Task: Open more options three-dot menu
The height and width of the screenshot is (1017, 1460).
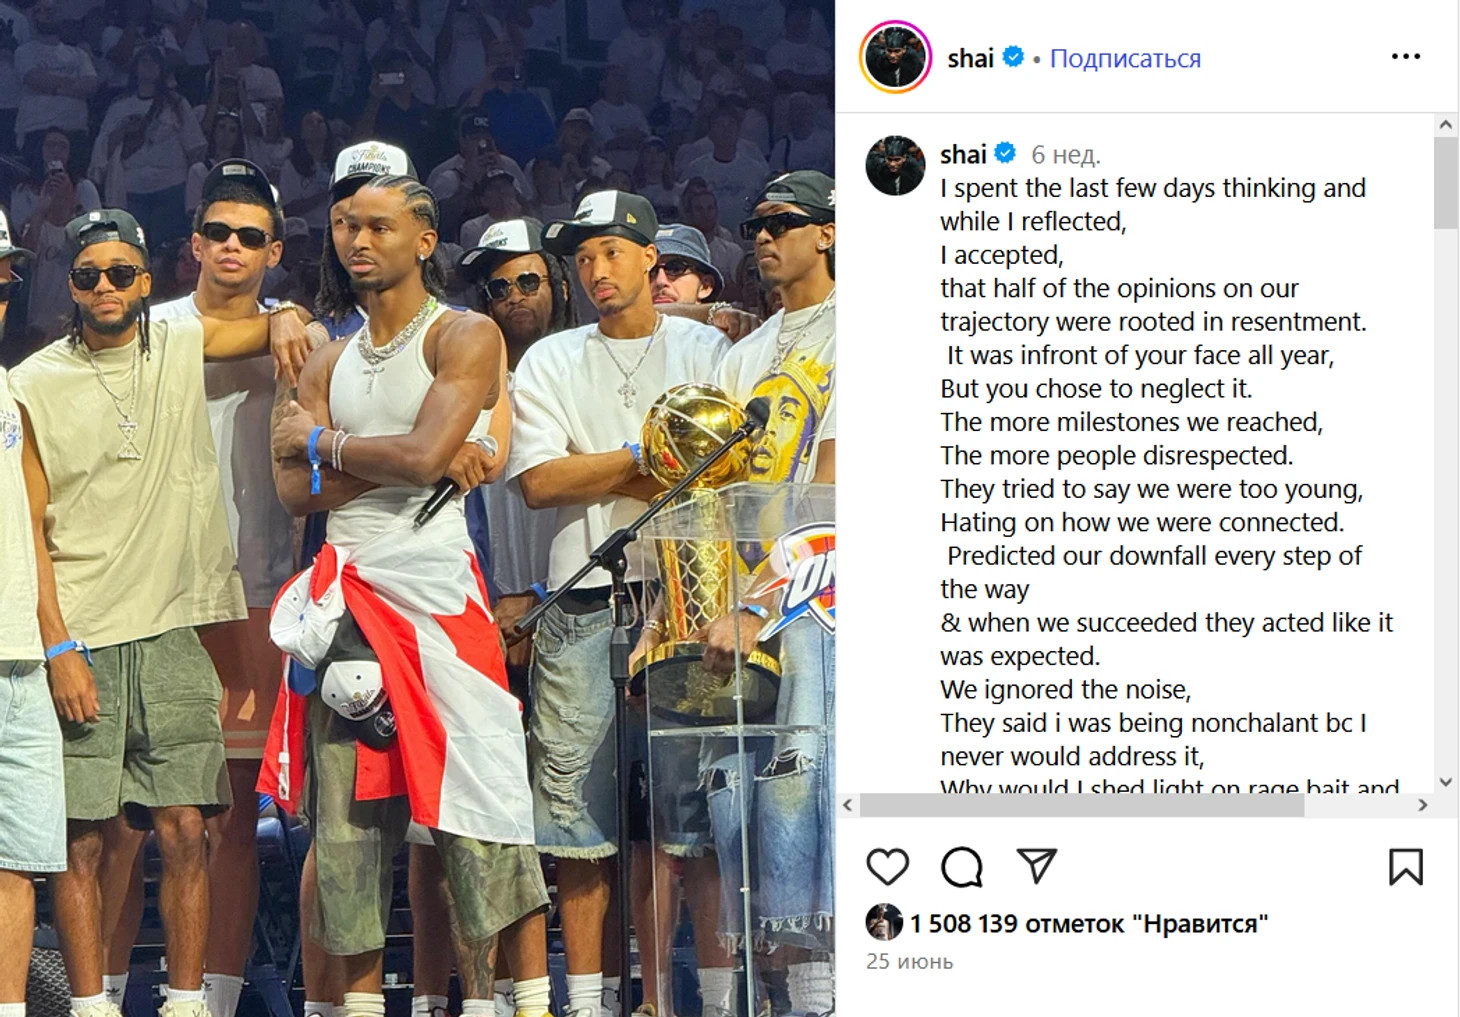Action: [x=1405, y=56]
